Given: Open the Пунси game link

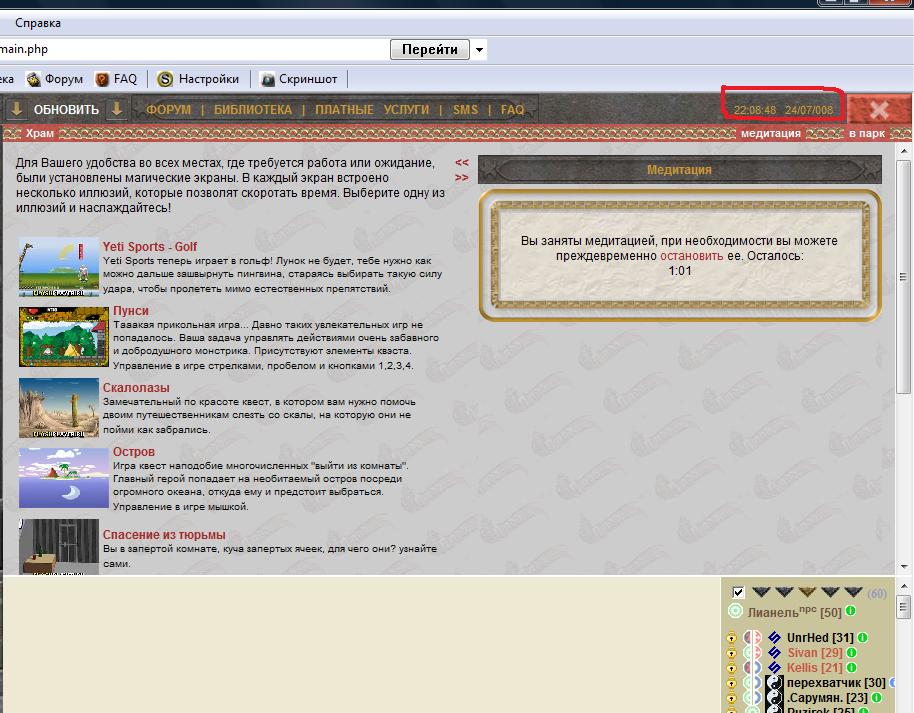Looking at the screenshot, I should [131, 311].
